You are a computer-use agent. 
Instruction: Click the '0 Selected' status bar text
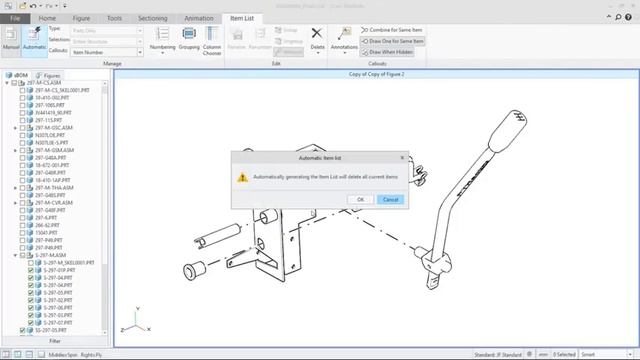click(x=564, y=354)
